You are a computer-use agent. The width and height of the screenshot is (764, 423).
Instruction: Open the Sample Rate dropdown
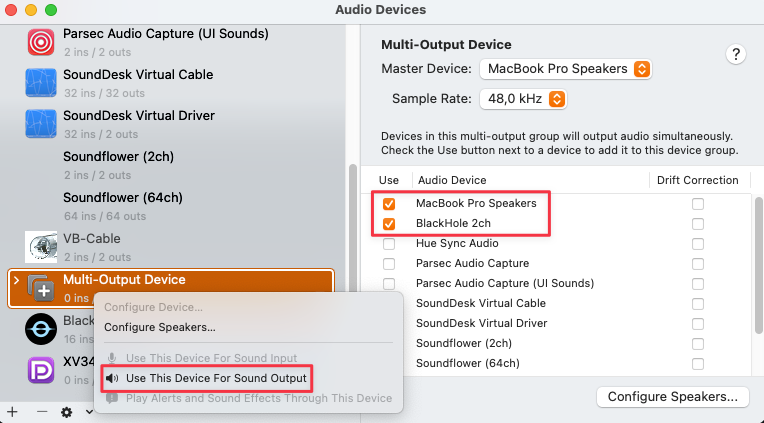coord(524,99)
